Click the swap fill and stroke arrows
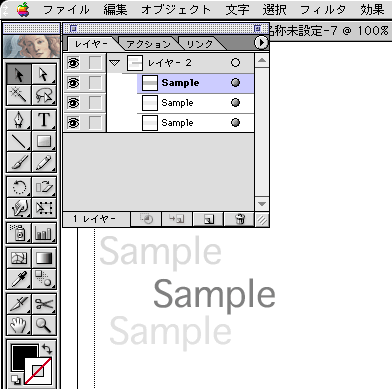Viewport: 392px width, 389px height. coord(47,349)
